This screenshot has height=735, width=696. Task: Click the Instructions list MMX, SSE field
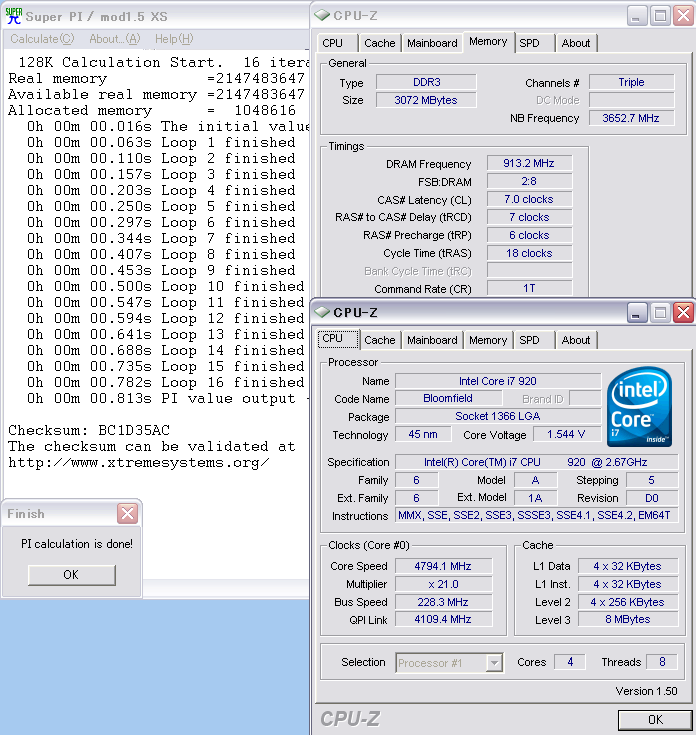point(536,515)
